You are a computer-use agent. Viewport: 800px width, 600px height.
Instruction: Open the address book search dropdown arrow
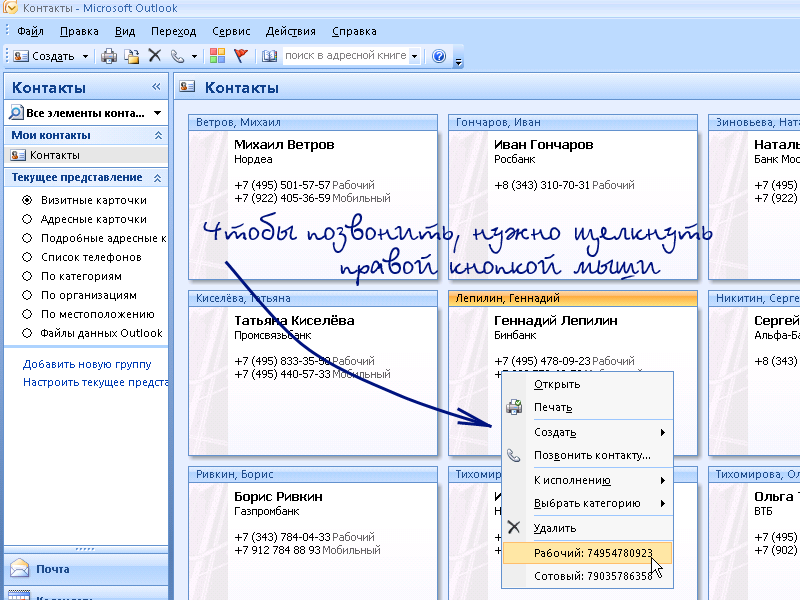(415, 56)
